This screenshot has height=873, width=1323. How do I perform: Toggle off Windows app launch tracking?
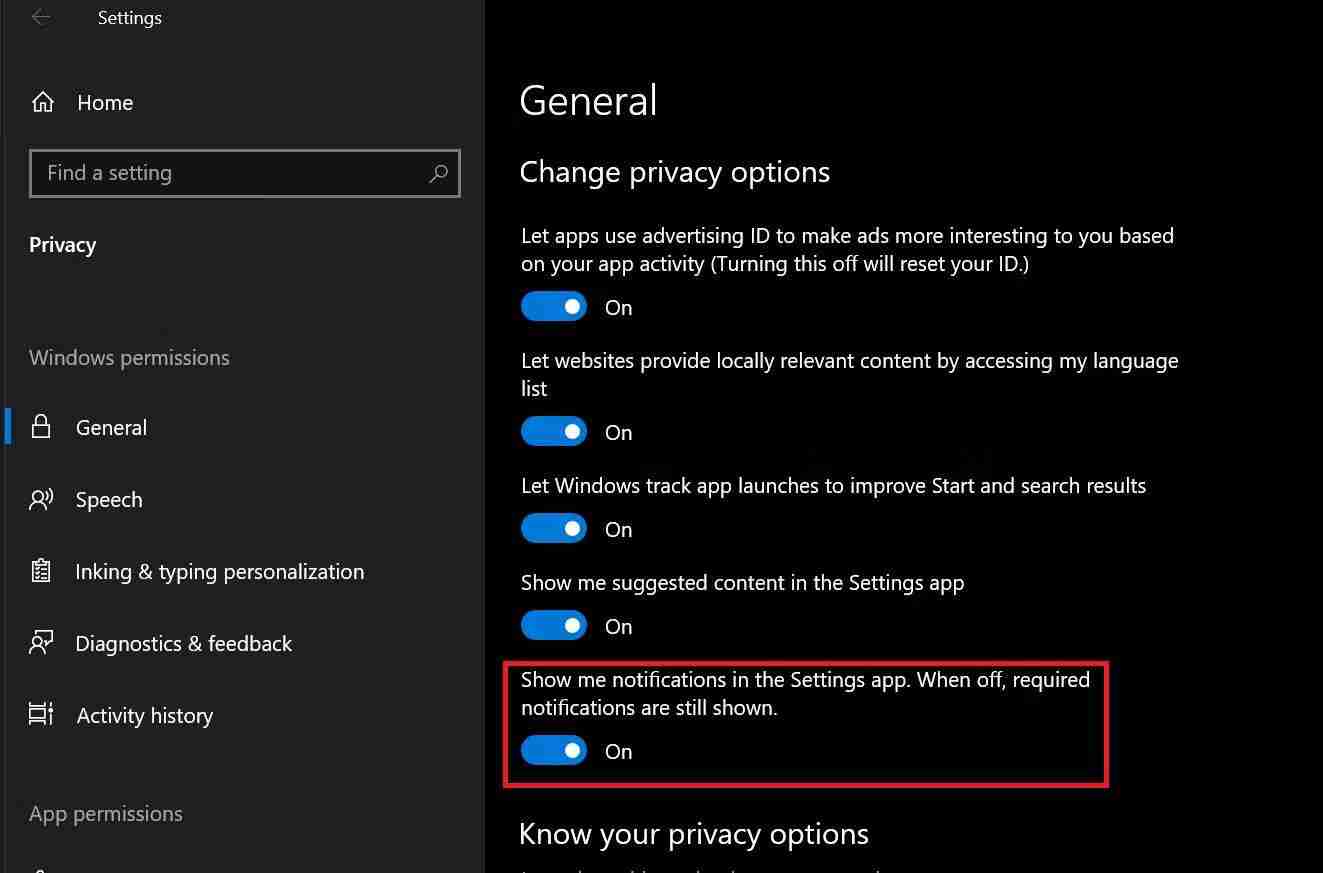[x=553, y=528]
